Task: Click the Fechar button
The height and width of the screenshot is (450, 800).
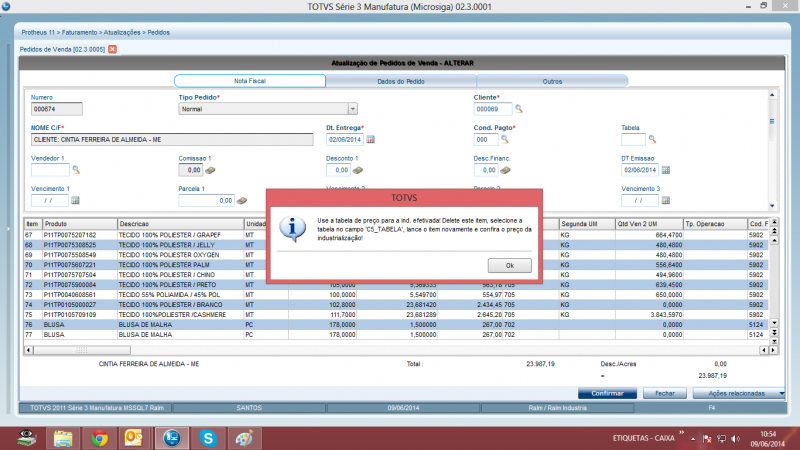Action: coord(664,393)
